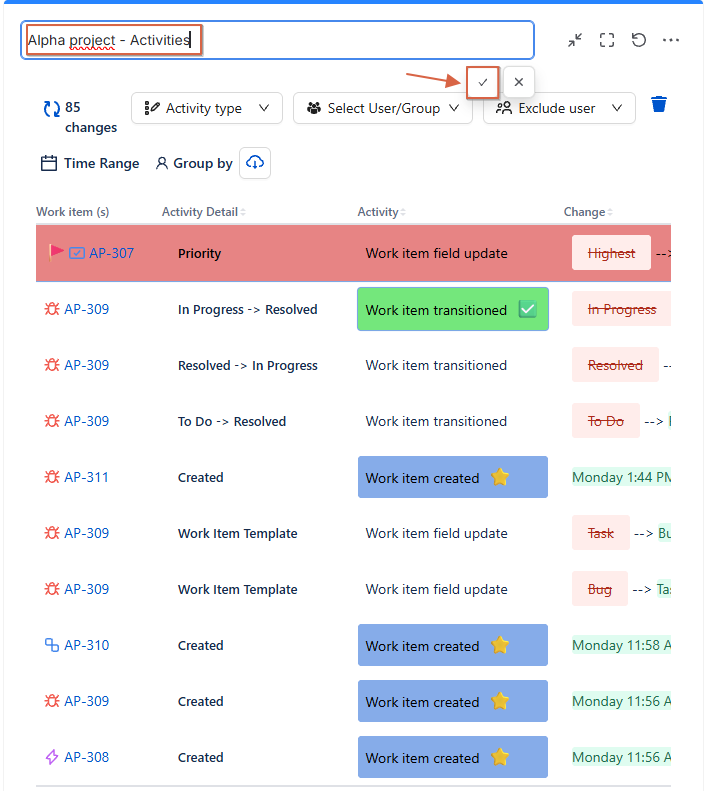The height and width of the screenshot is (791, 705).
Task: Sort by the Change column header
Action: coord(588,212)
